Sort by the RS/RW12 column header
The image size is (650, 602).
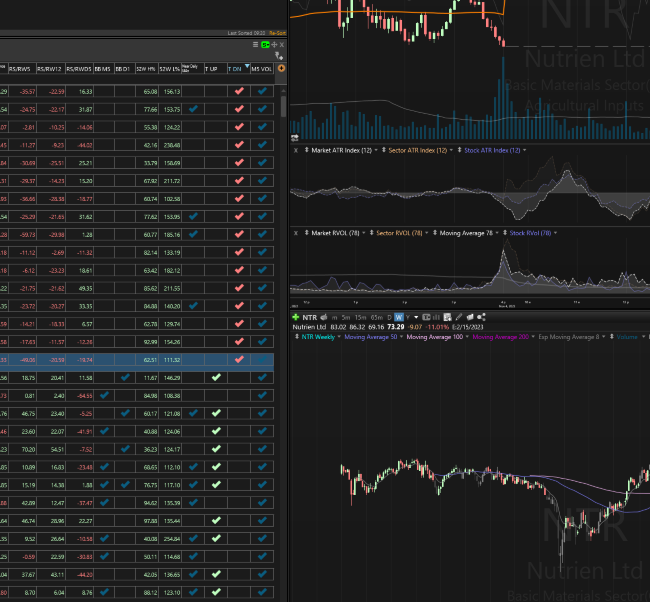[x=50, y=69]
